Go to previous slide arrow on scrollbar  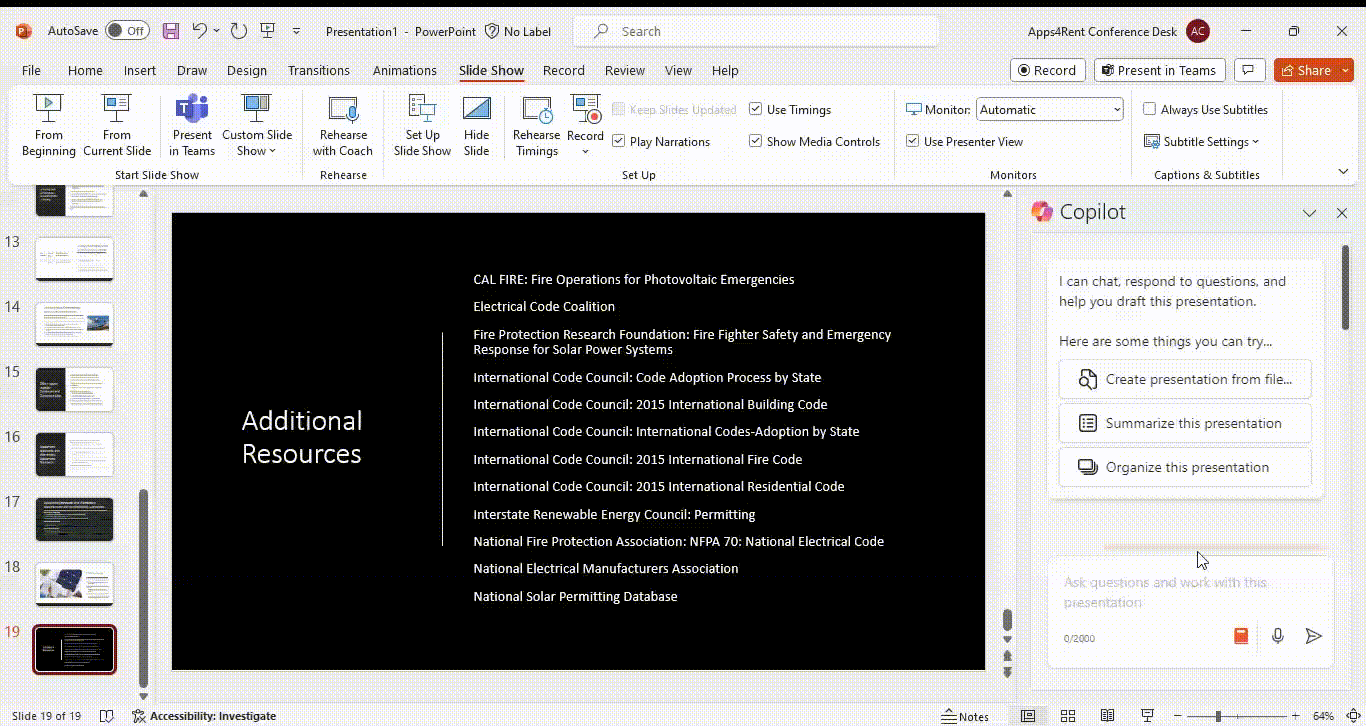click(1007, 655)
